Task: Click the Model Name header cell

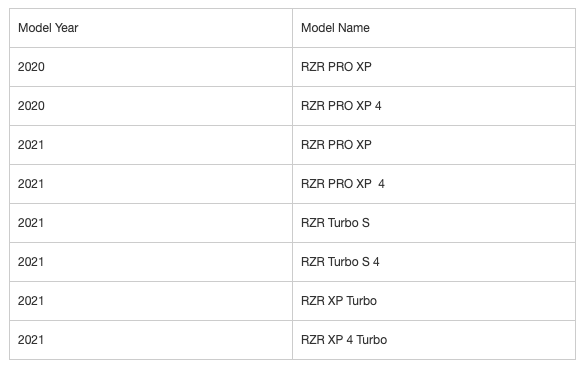Action: tap(434, 28)
